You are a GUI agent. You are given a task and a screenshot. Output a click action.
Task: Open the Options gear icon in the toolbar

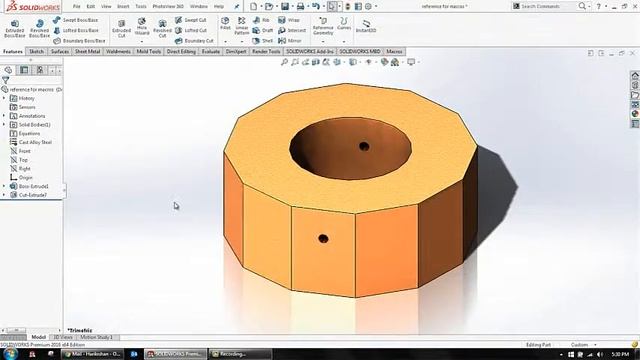coord(368,7)
